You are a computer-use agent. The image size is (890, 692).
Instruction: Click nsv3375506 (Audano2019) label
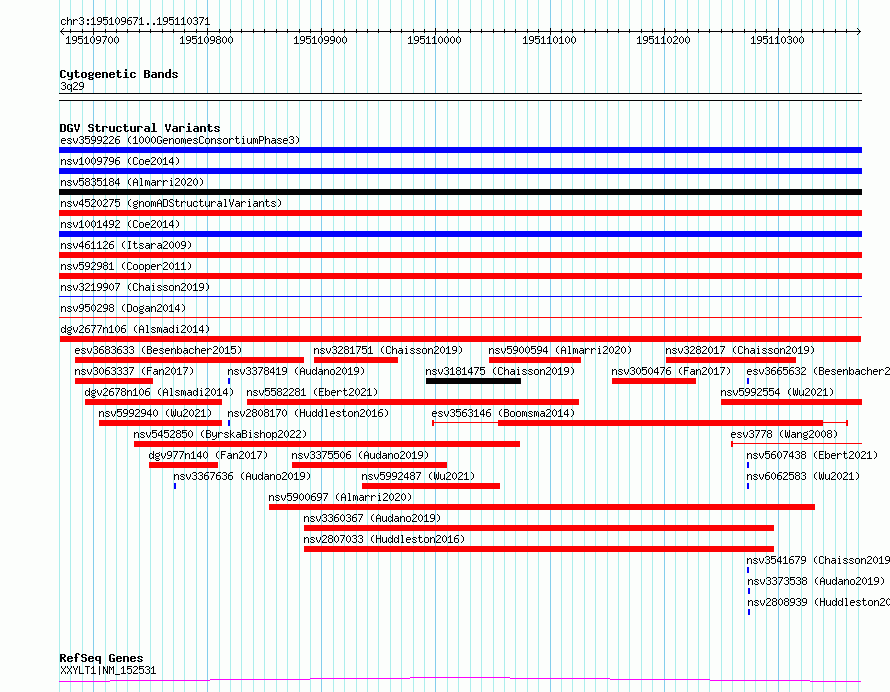point(360,455)
